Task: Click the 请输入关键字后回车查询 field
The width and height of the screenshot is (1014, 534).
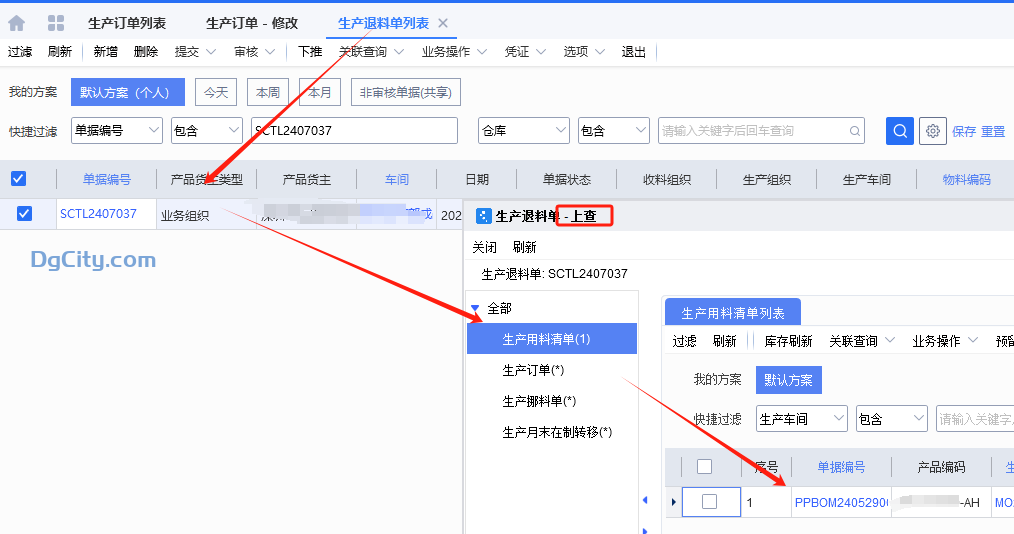Action: (761, 131)
